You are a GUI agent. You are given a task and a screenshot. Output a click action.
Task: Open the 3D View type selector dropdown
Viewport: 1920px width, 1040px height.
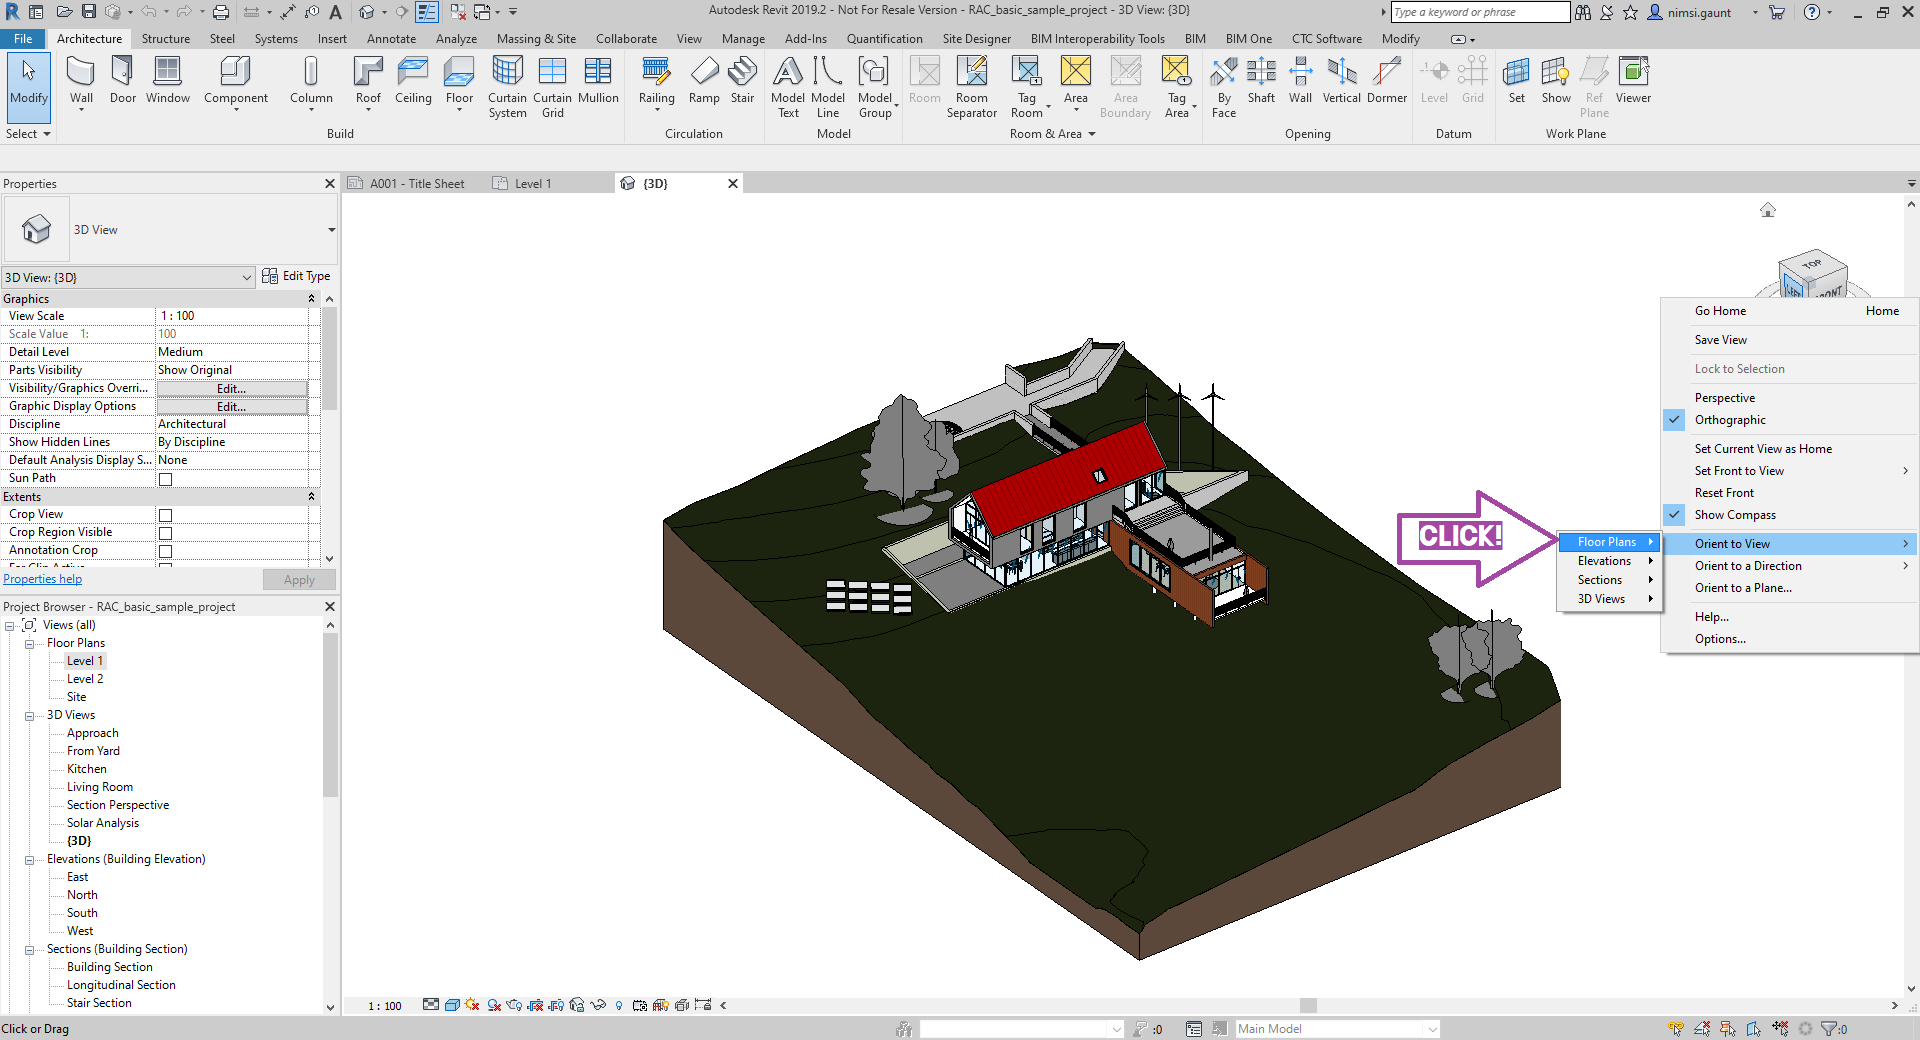[x=331, y=230]
